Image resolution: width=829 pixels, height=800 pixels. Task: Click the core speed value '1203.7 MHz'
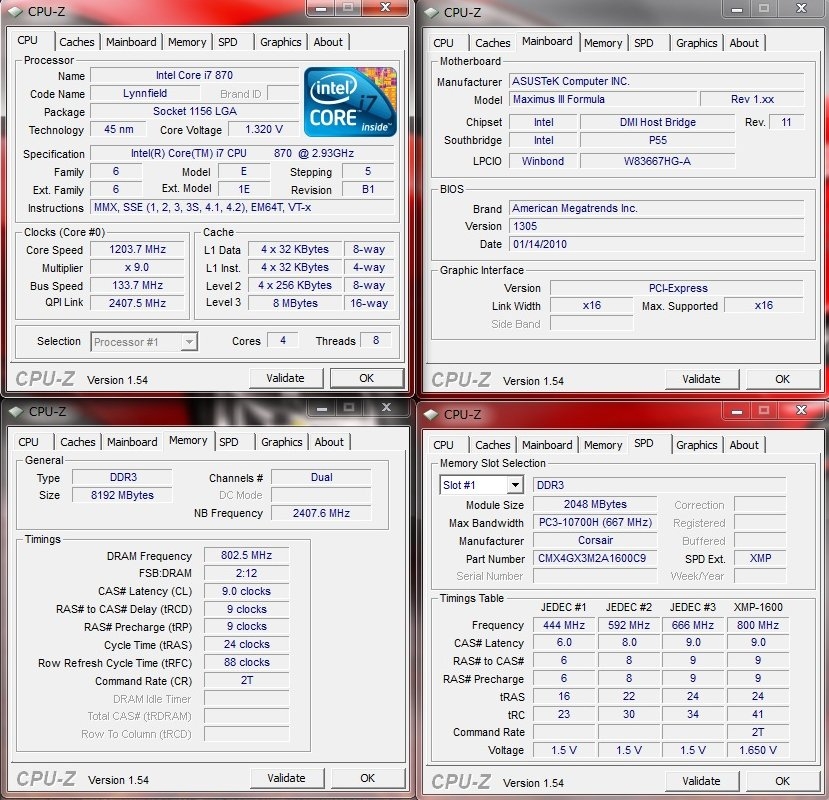click(x=137, y=249)
